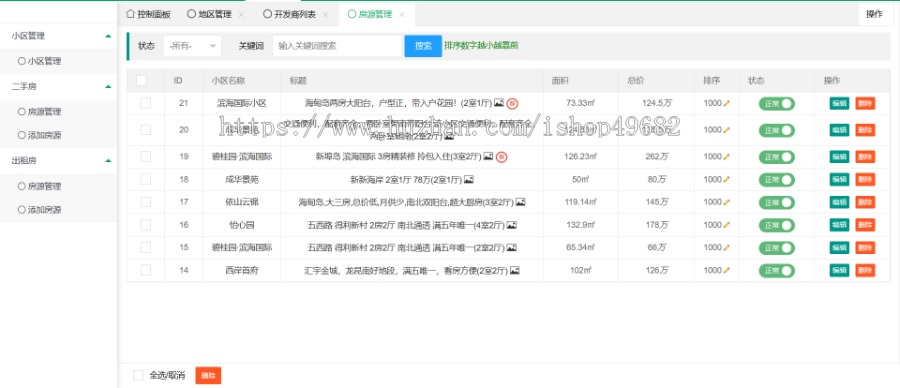Screen dimensions: 900x388
Task: Toggle 正常 status switch for ID 19
Action: click(777, 157)
